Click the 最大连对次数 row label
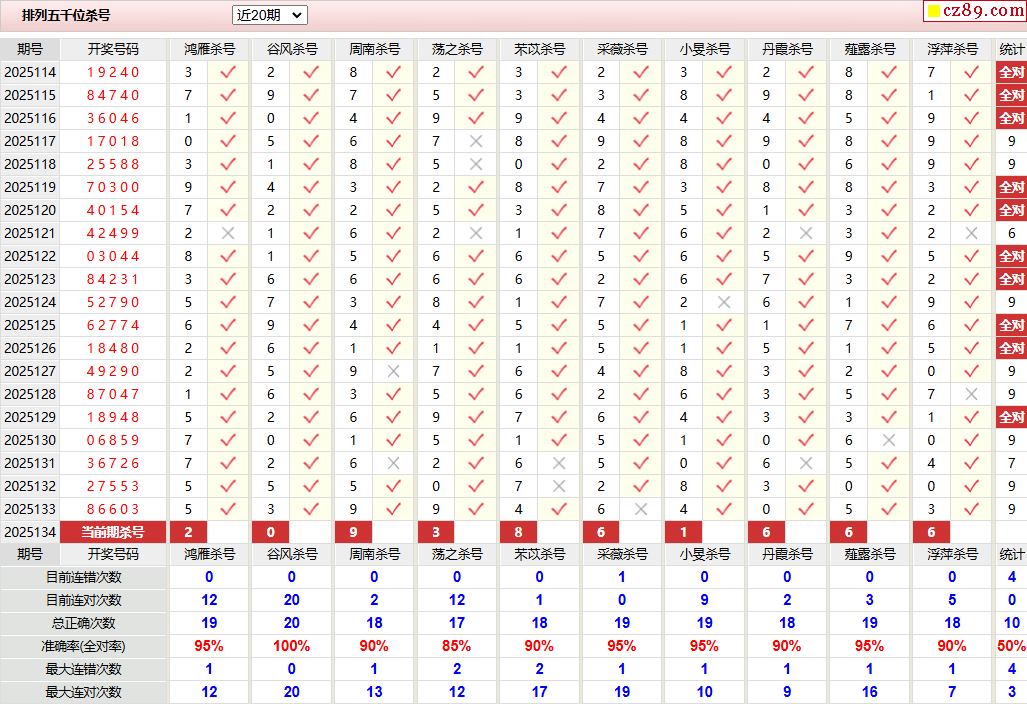Viewport: 1027px width, 704px height. pyautogui.click(x=83, y=692)
